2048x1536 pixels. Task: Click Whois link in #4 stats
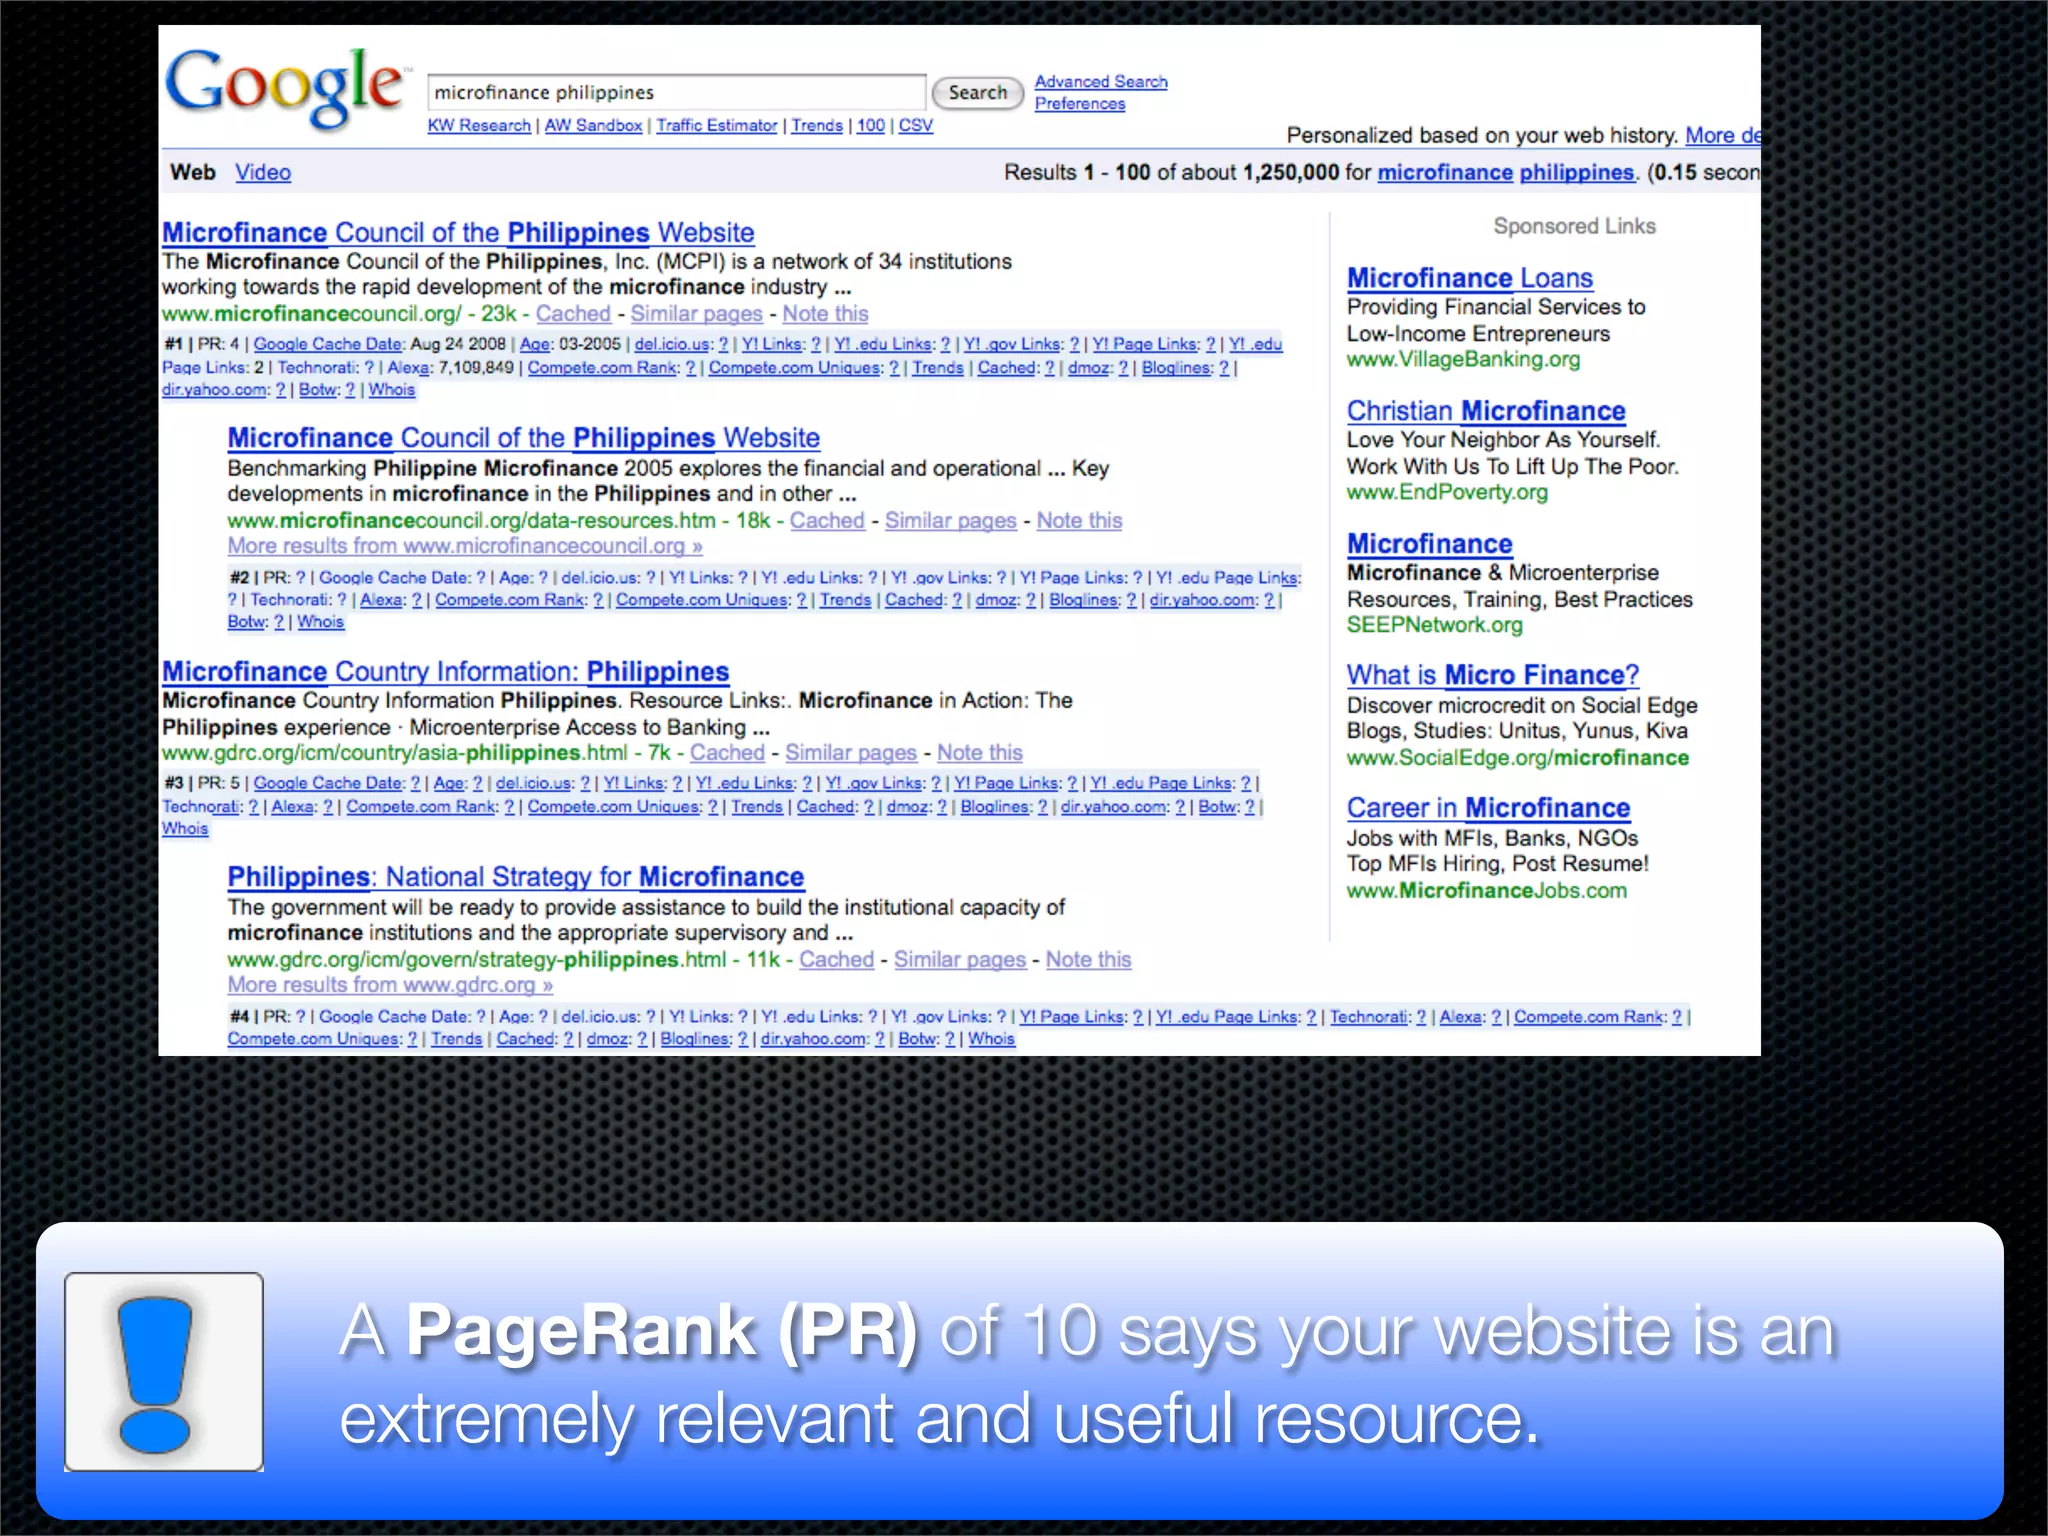click(x=991, y=1040)
